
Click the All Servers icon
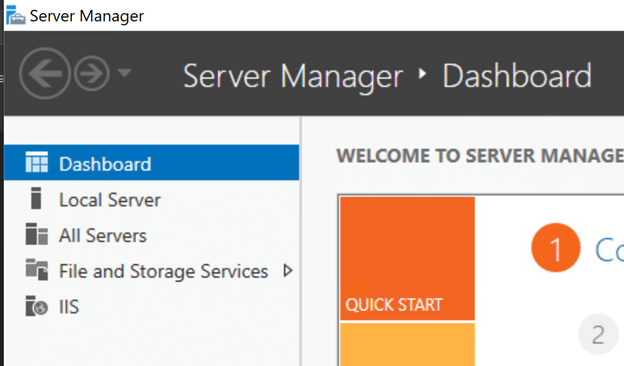37,234
